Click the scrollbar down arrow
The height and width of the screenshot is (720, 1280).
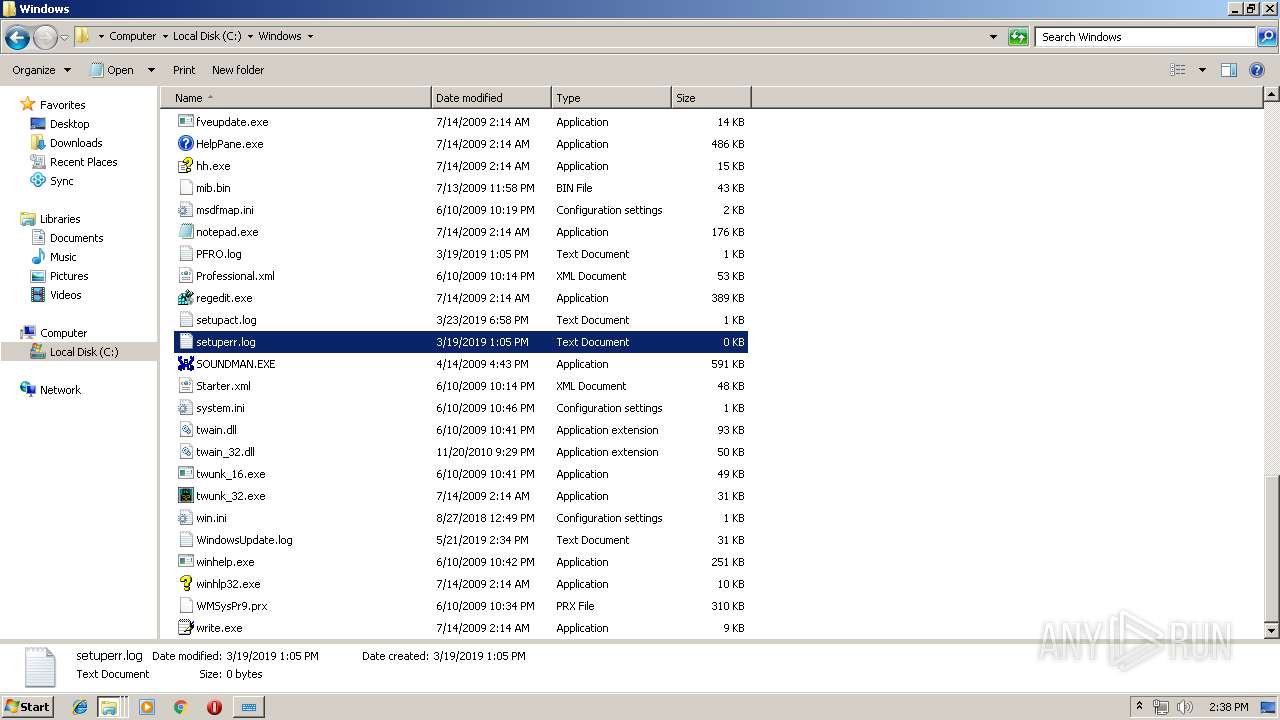[1271, 631]
